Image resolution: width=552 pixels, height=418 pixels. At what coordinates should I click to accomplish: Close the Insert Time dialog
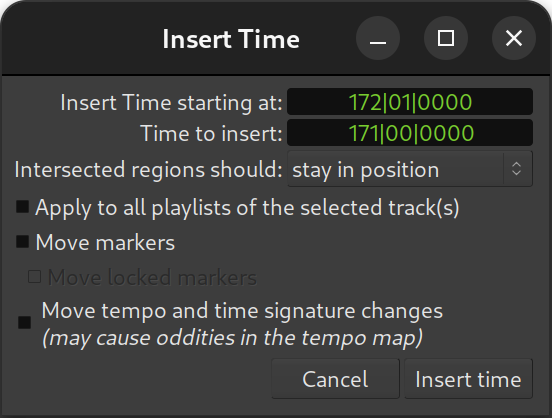tap(514, 38)
